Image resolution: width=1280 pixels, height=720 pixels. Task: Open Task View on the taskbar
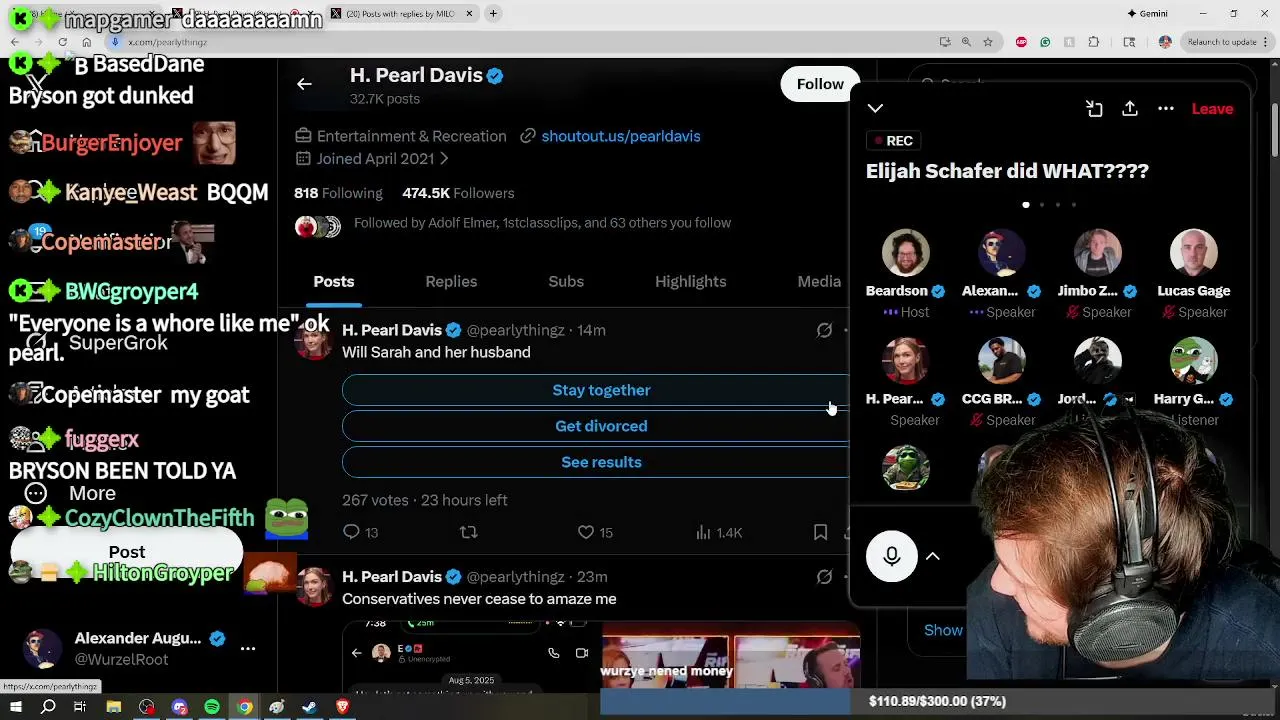click(x=80, y=707)
